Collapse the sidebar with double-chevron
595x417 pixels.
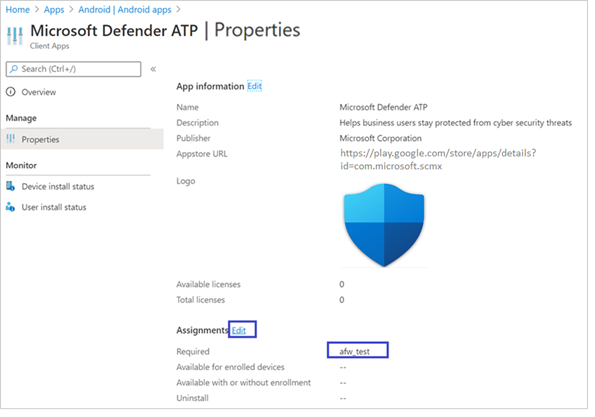pyautogui.click(x=153, y=69)
